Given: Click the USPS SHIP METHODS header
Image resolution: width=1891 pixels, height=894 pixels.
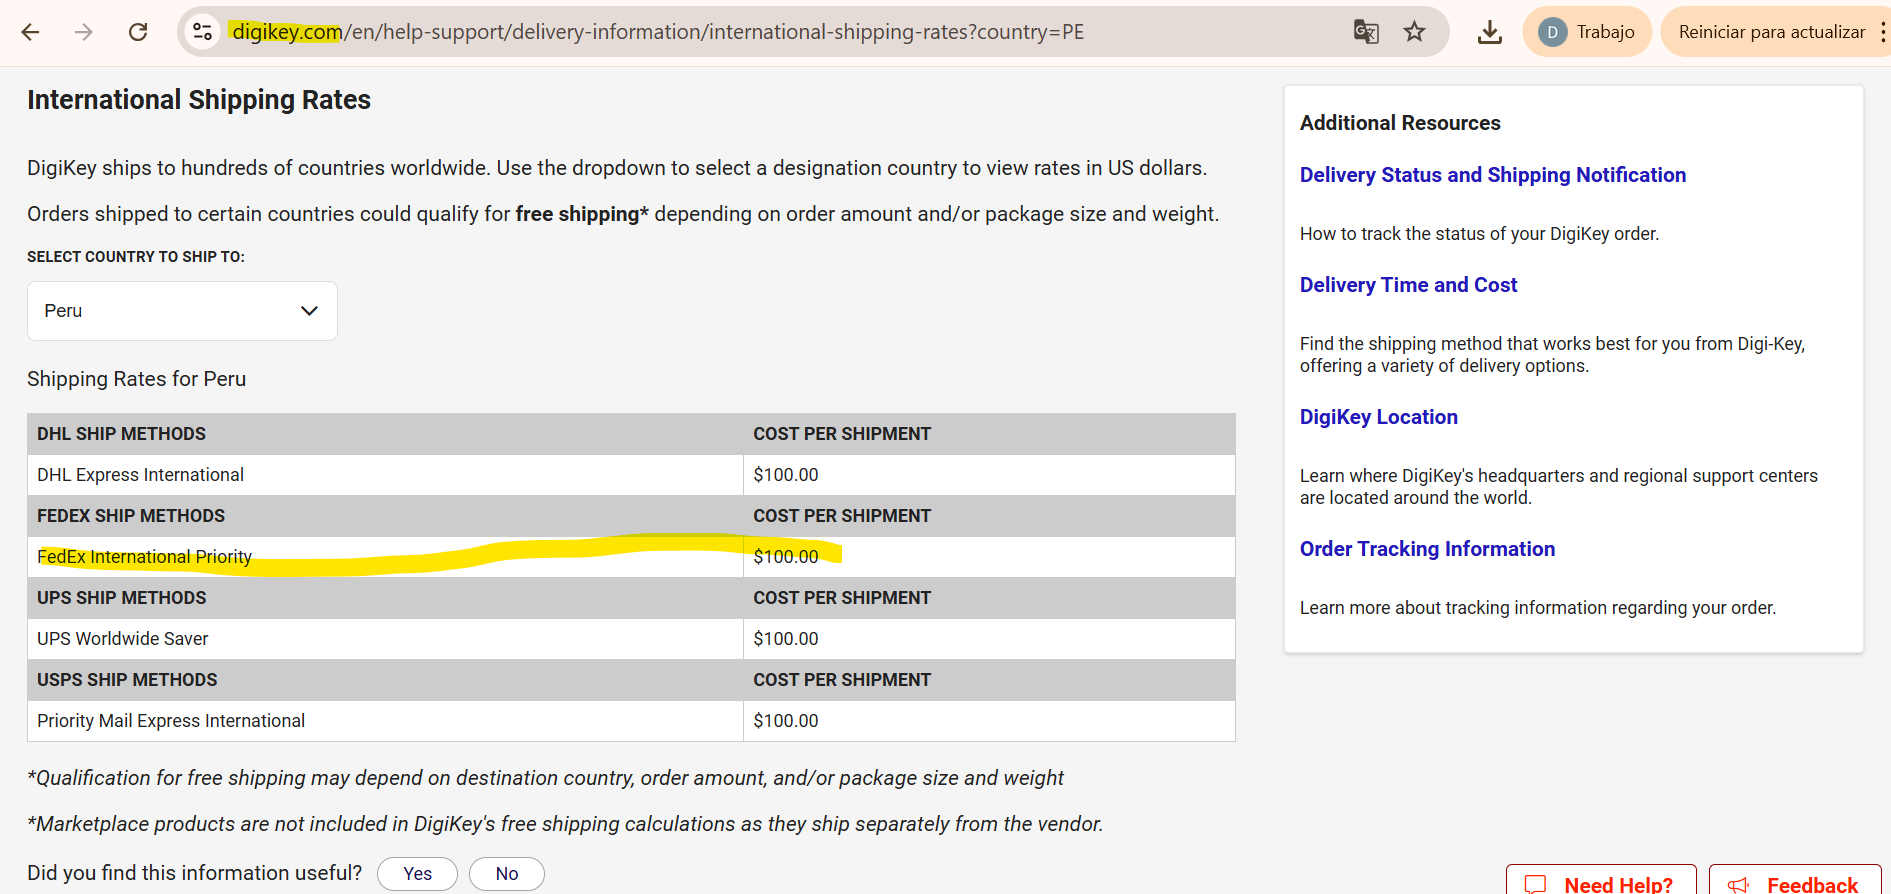Looking at the screenshot, I should pos(127,680).
